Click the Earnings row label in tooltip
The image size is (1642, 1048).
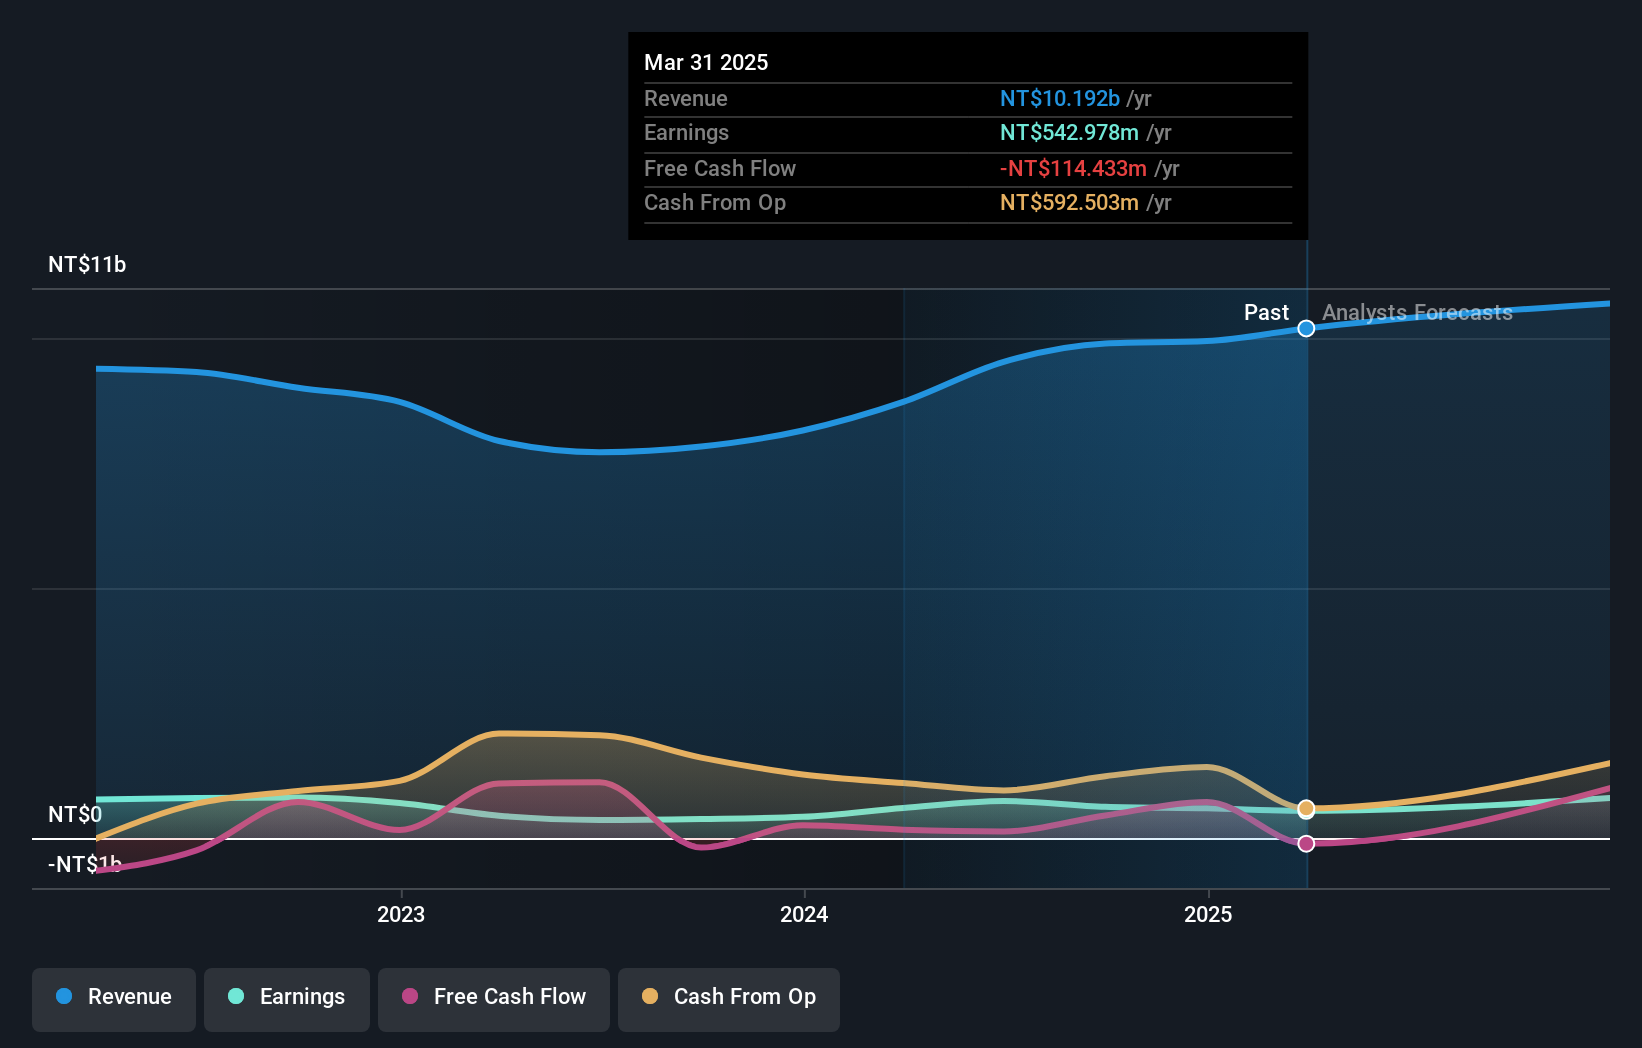(686, 132)
